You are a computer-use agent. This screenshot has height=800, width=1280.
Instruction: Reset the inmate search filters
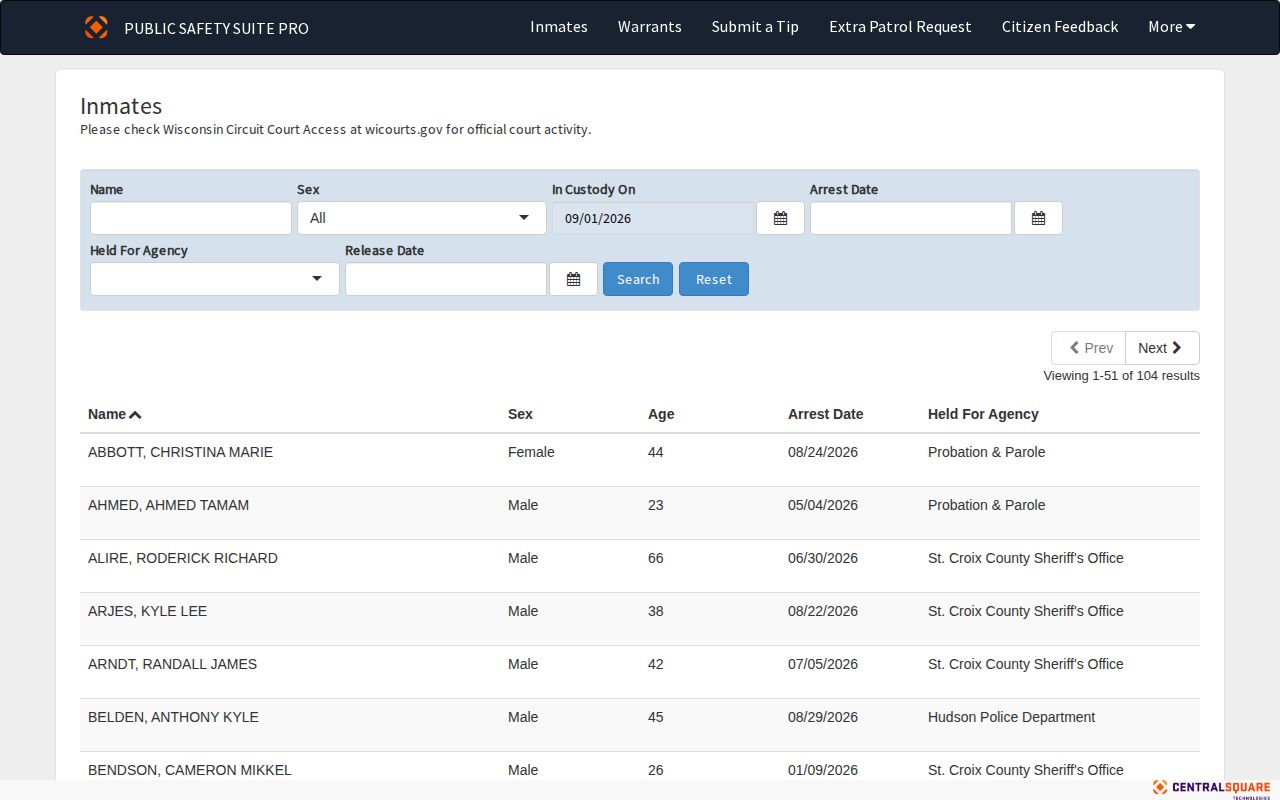tap(714, 279)
